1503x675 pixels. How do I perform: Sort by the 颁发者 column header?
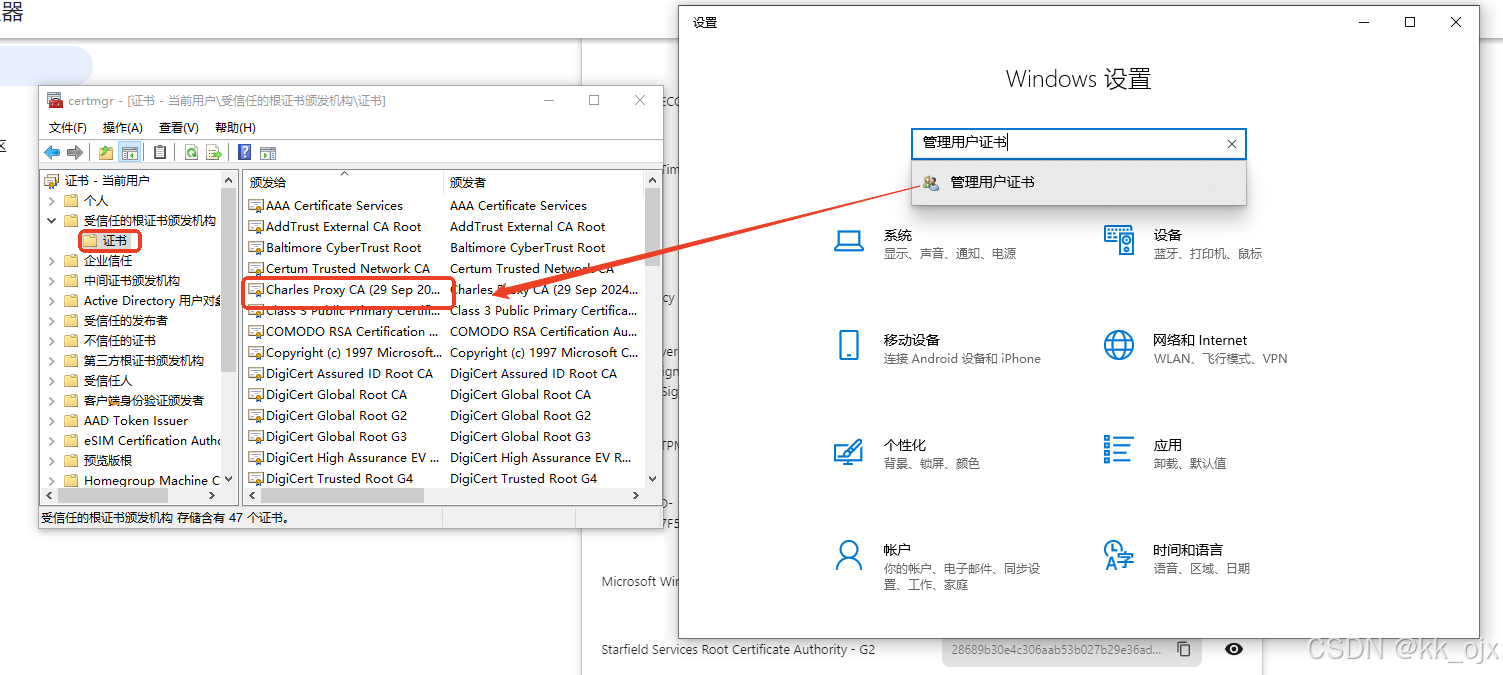tap(545, 182)
